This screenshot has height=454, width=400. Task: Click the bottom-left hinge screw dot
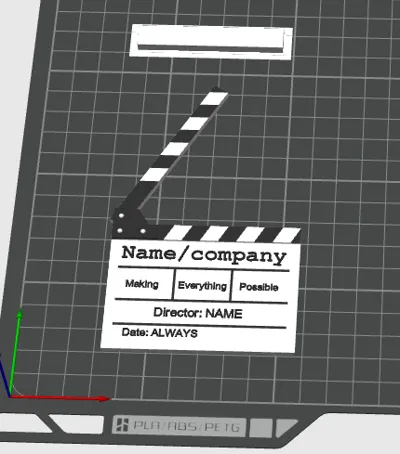(x=120, y=230)
